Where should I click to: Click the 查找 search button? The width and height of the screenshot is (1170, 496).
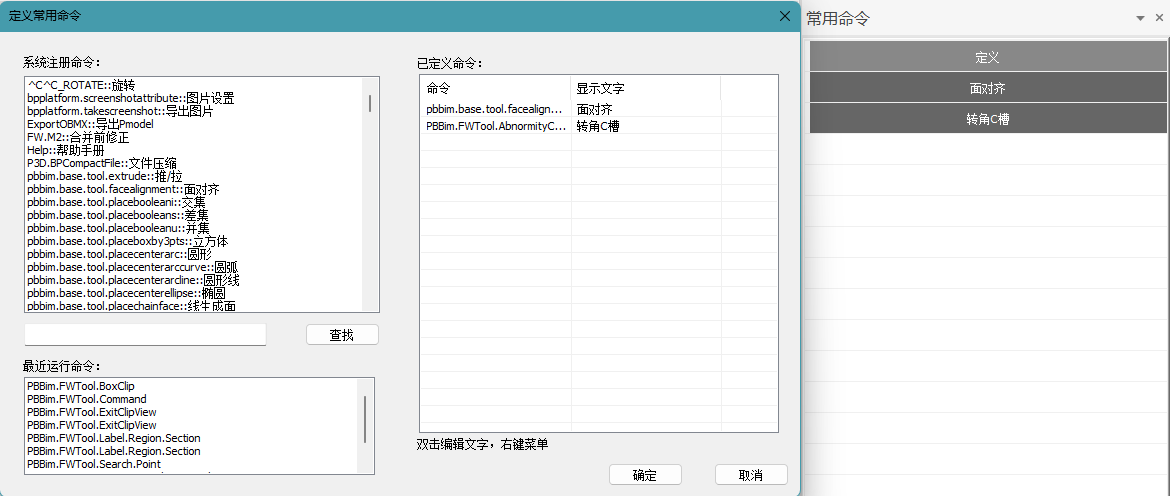click(x=342, y=335)
